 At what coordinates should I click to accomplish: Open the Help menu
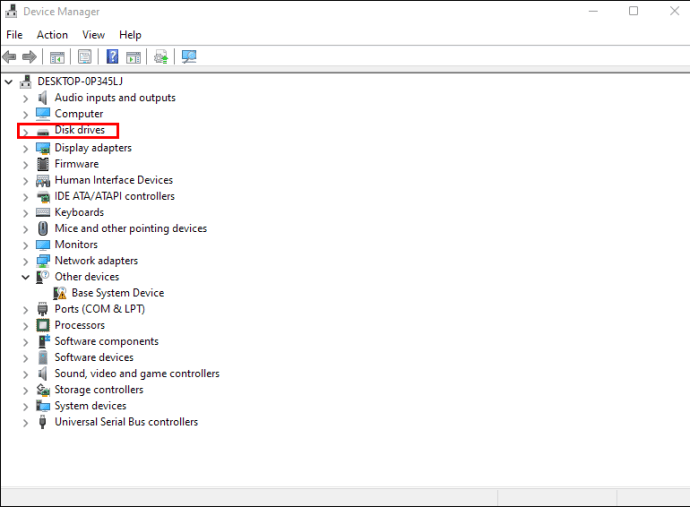(130, 35)
